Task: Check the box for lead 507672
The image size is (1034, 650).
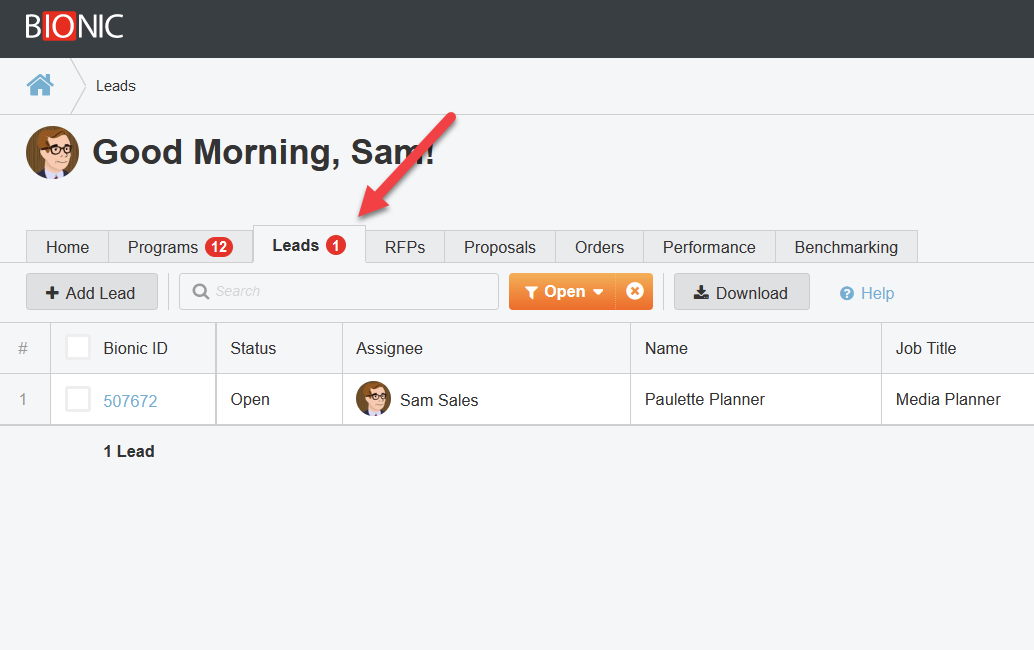Action: 78,399
